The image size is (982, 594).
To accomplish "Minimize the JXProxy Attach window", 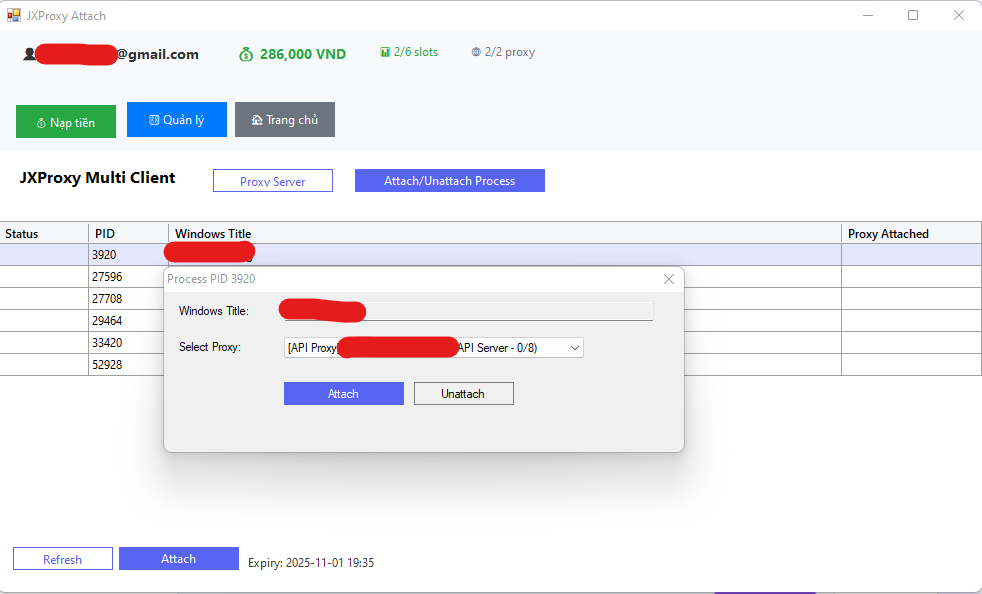I will 868,15.
